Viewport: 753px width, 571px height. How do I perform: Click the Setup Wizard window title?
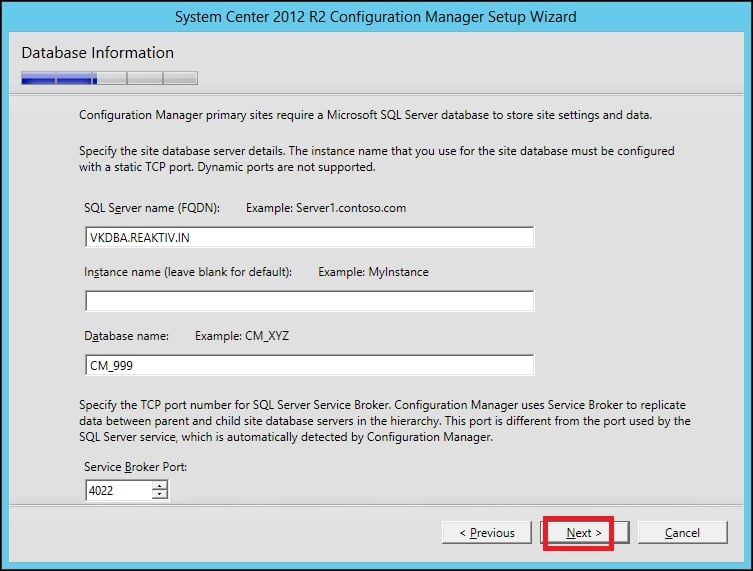click(376, 17)
